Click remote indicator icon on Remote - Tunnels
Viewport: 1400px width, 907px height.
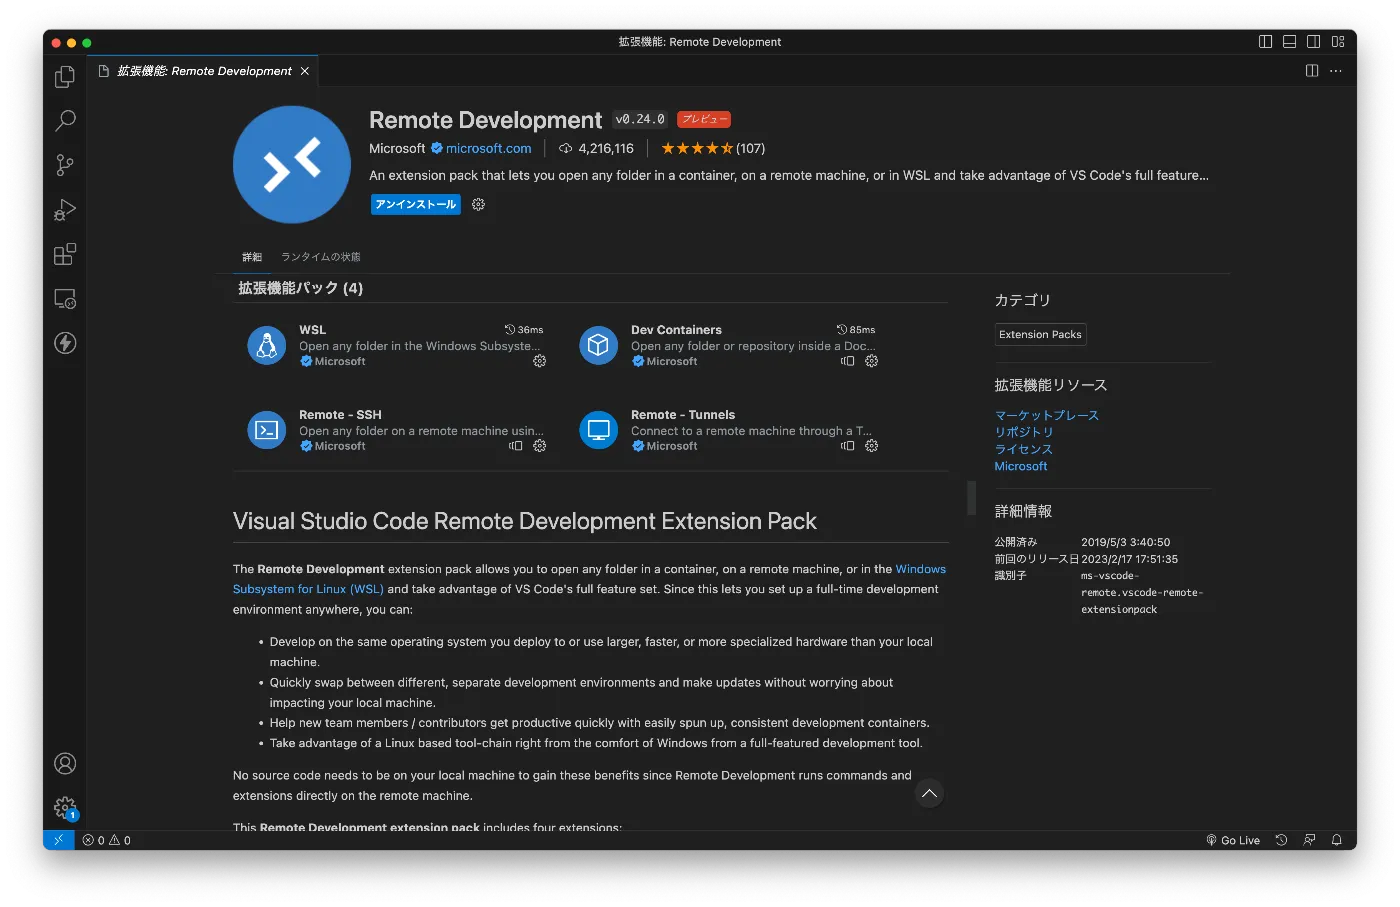[848, 446]
